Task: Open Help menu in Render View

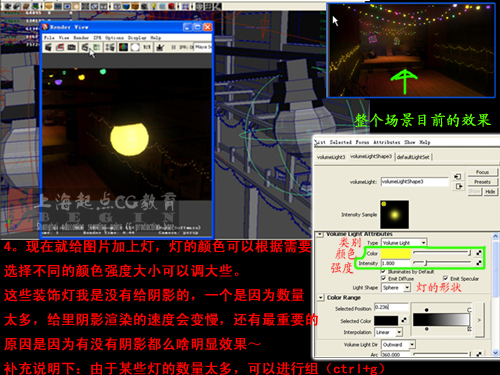Action: click(155, 38)
